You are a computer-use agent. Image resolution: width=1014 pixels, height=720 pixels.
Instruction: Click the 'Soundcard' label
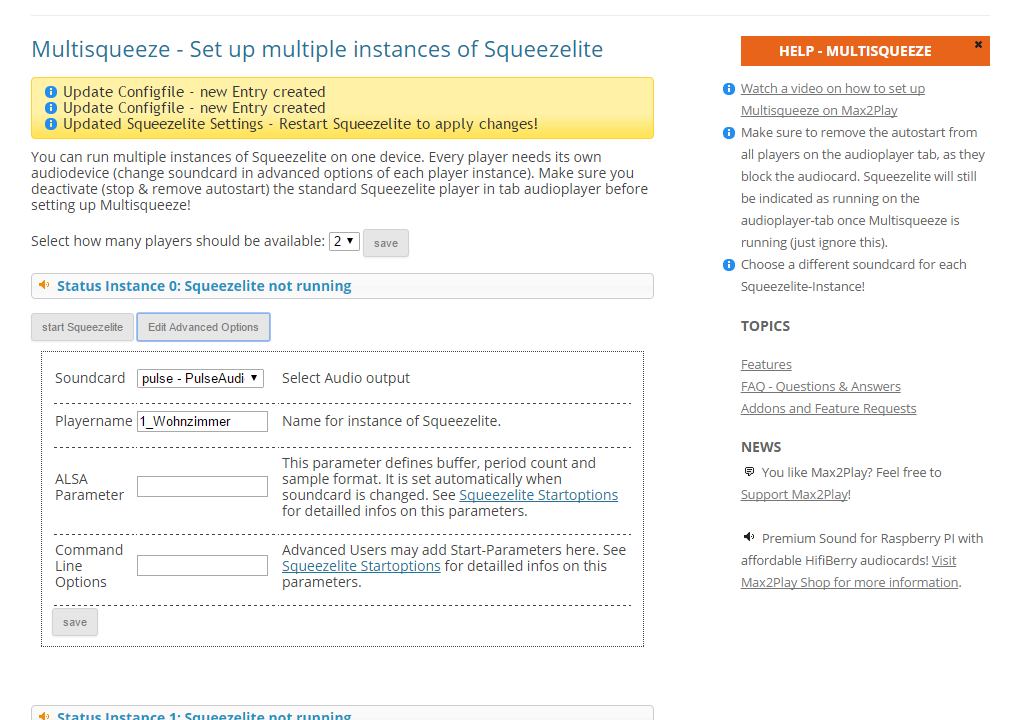point(90,378)
